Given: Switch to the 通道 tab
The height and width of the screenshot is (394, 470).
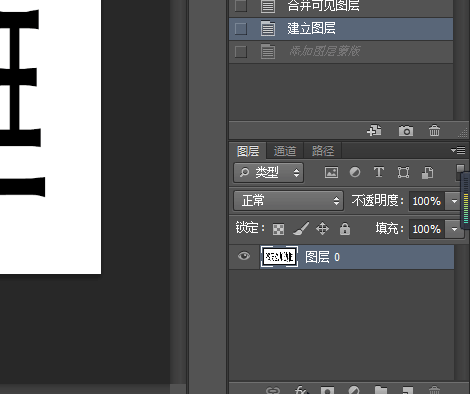Looking at the screenshot, I should [x=285, y=151].
